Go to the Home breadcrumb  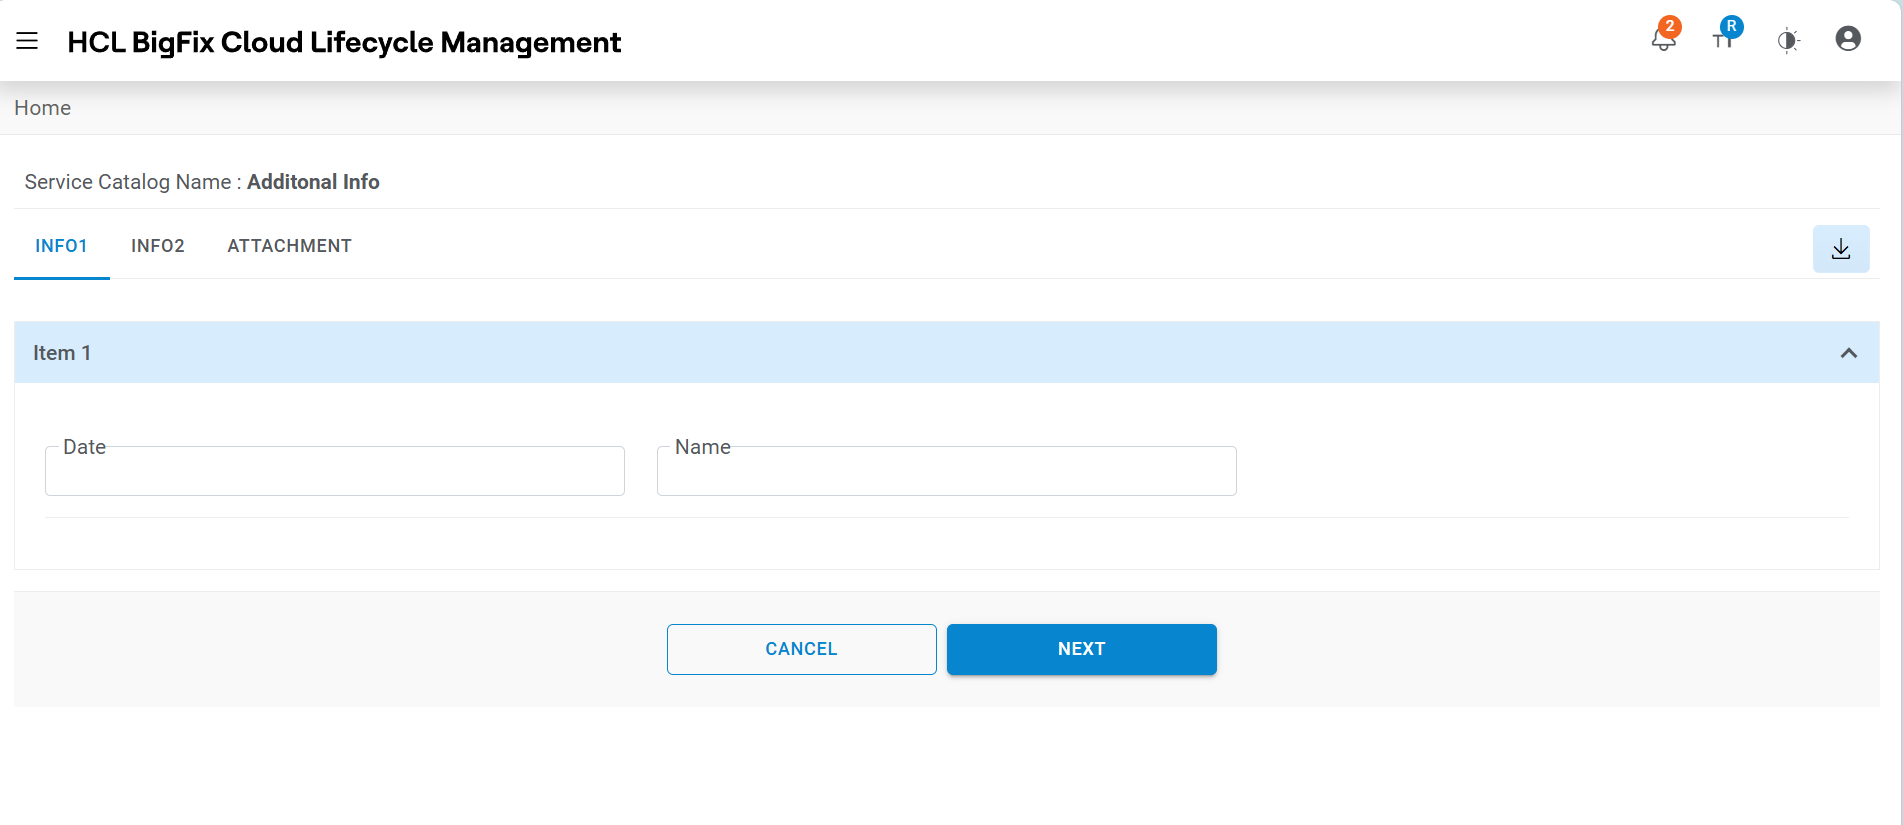42,108
